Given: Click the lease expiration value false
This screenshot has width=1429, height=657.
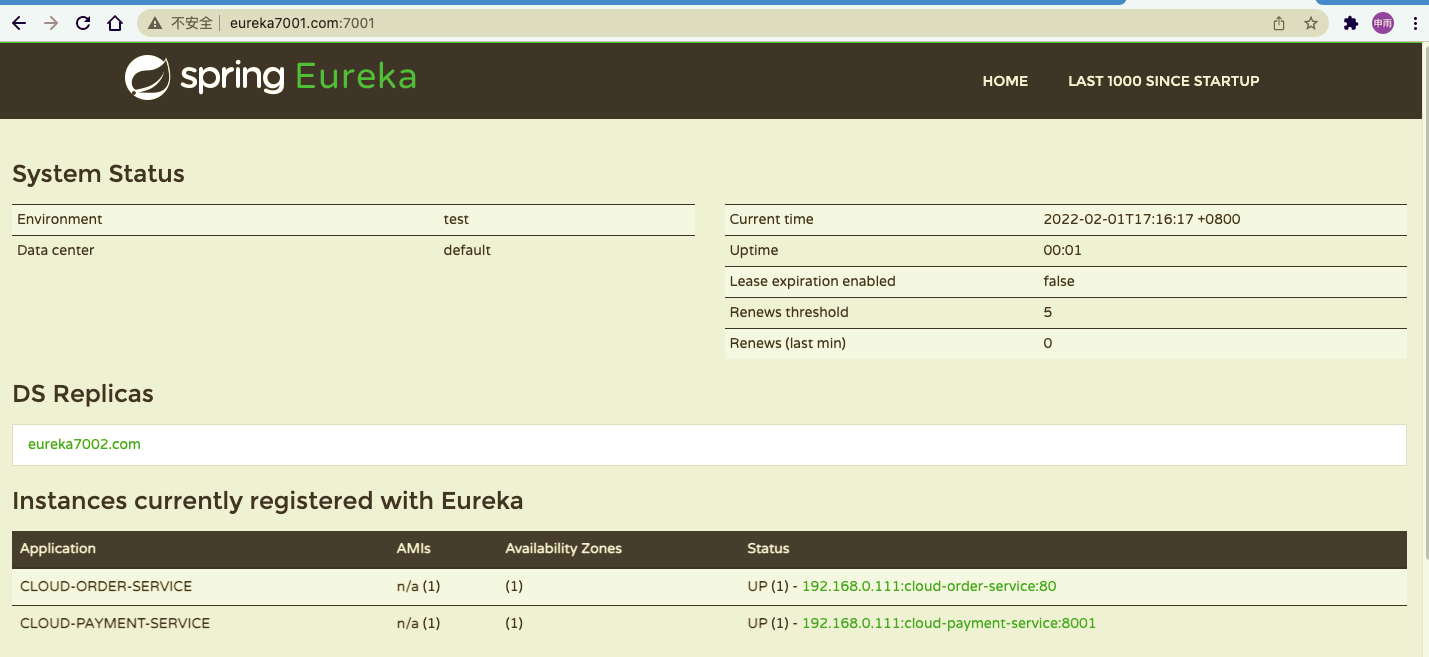Looking at the screenshot, I should coord(1059,281).
